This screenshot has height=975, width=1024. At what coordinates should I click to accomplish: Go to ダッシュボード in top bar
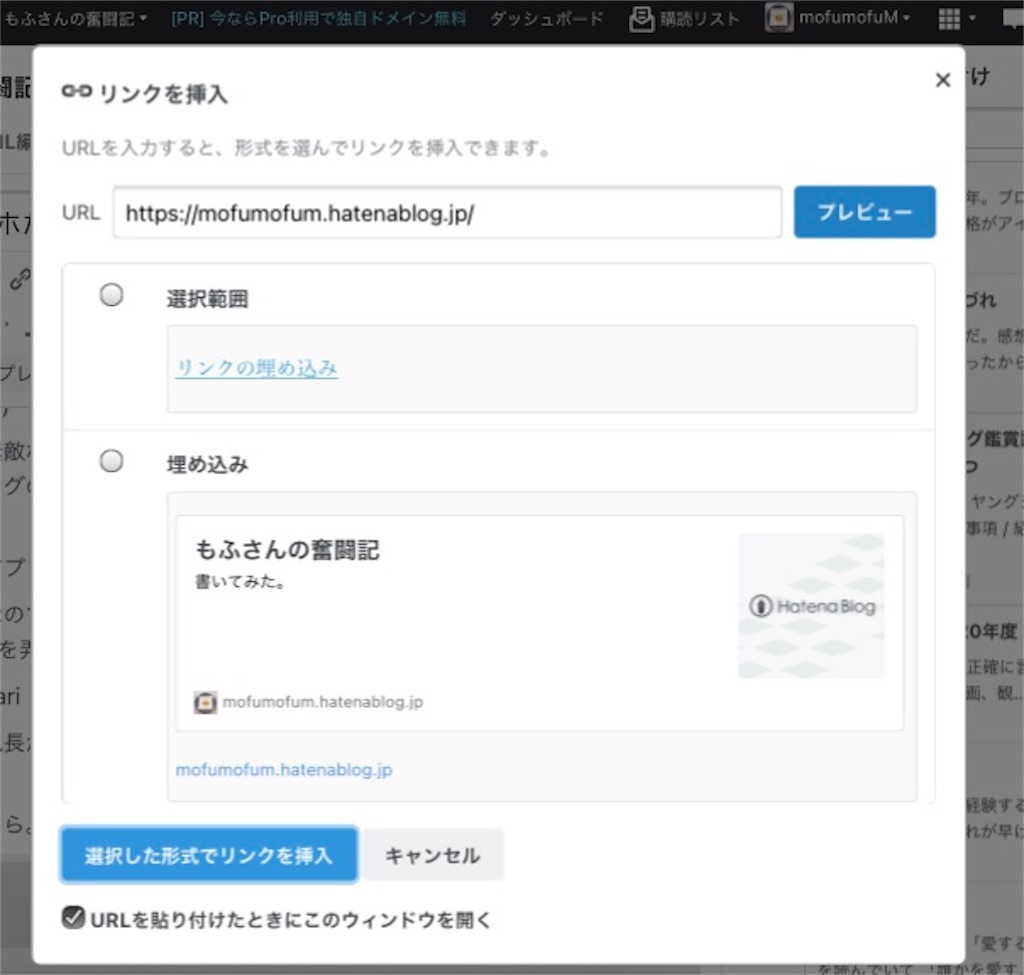tap(547, 19)
